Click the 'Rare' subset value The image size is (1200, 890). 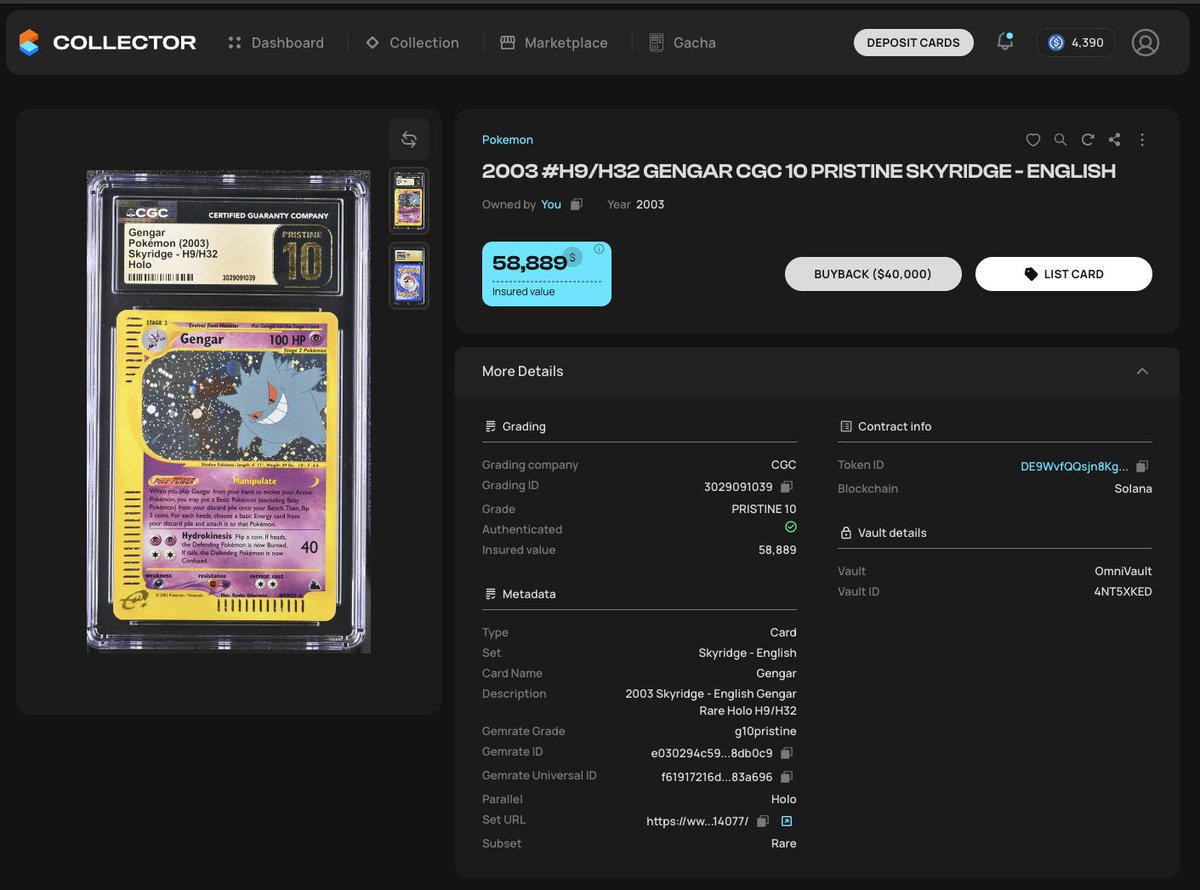pos(784,843)
